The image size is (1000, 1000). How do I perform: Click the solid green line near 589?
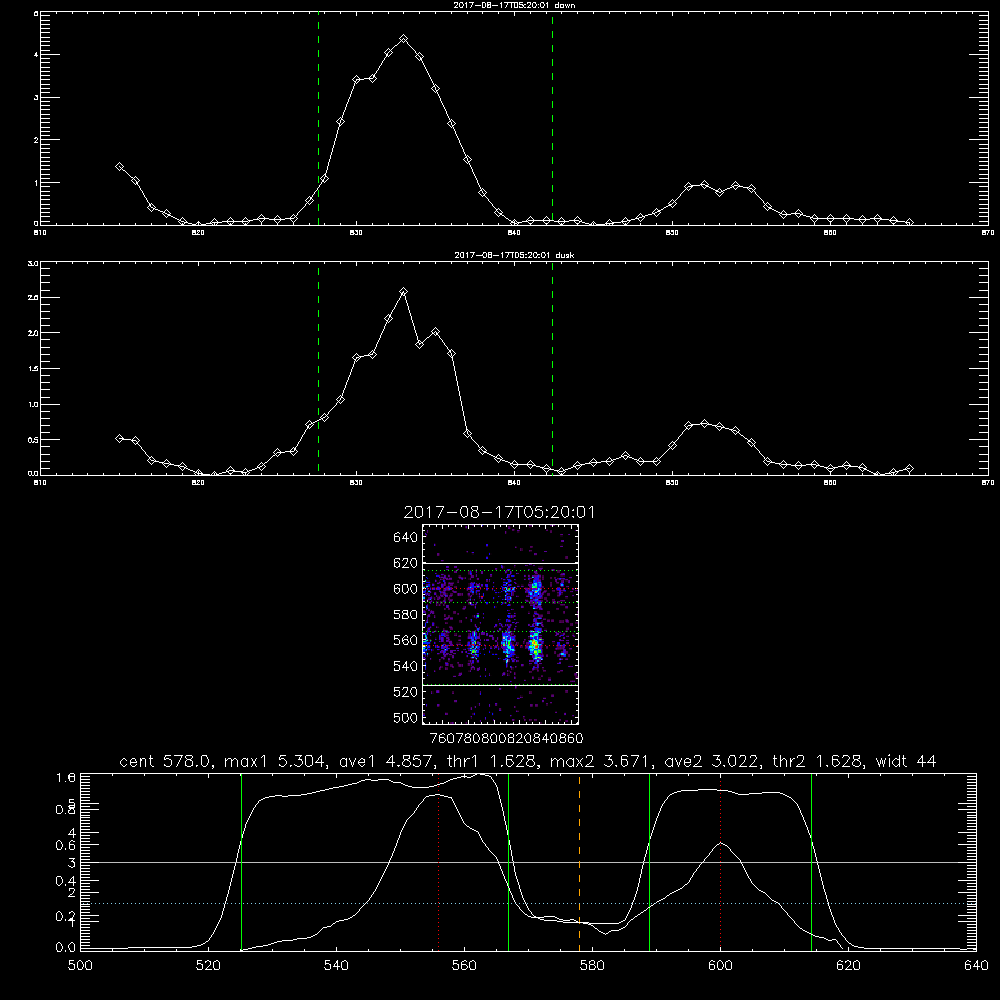[x=649, y=862]
